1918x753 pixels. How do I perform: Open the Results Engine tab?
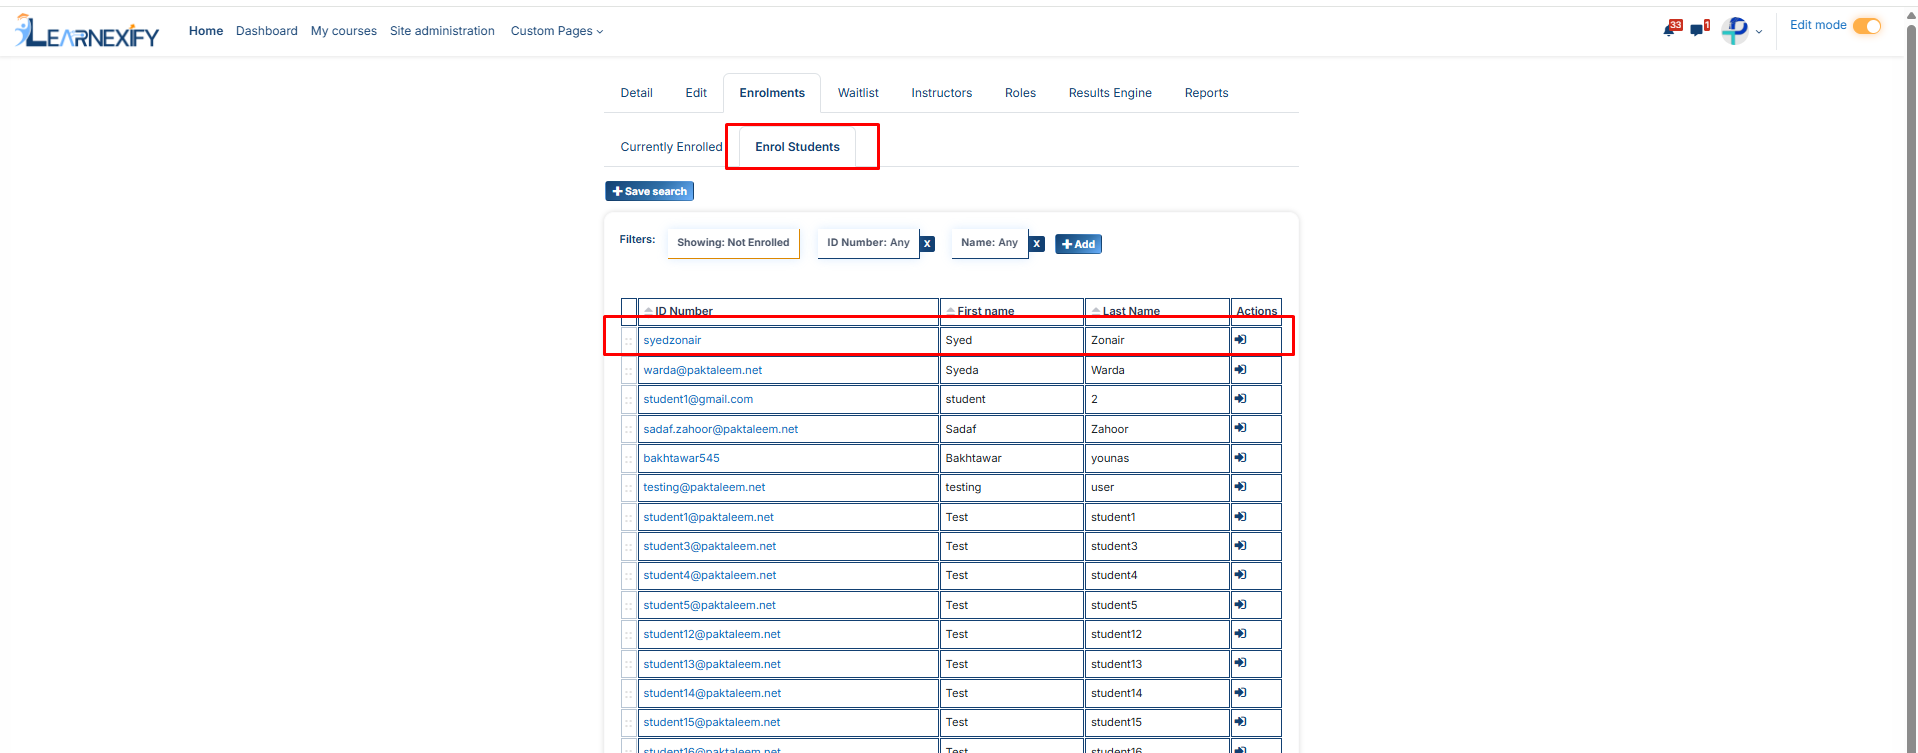coord(1110,93)
